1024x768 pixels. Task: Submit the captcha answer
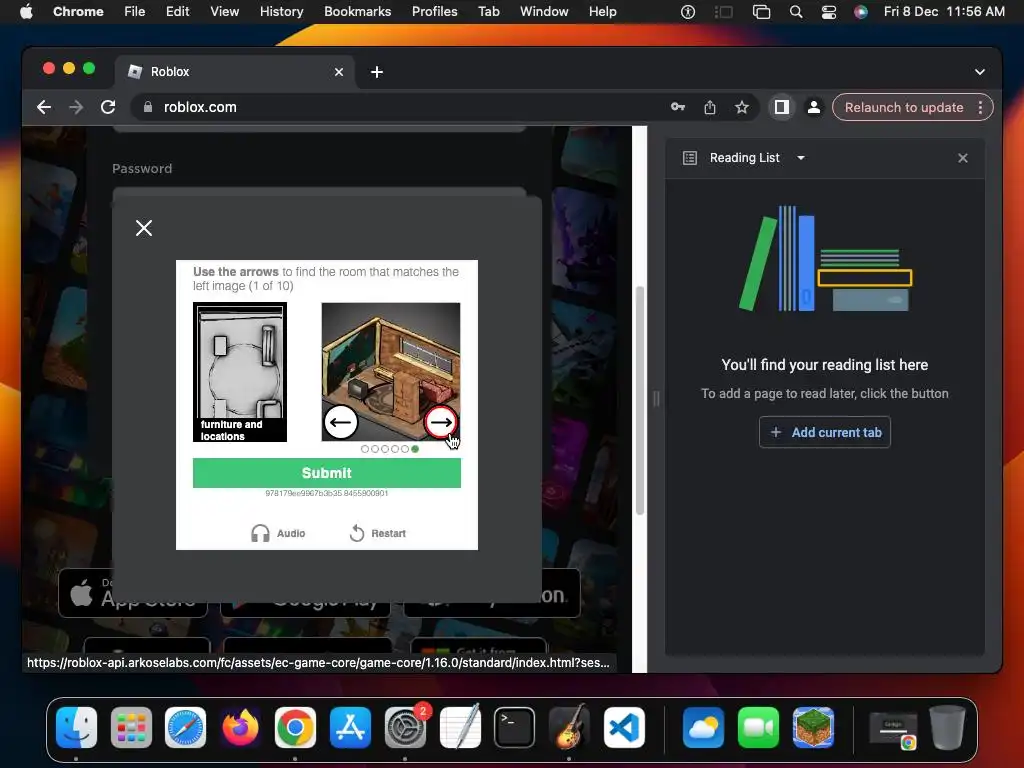327,473
